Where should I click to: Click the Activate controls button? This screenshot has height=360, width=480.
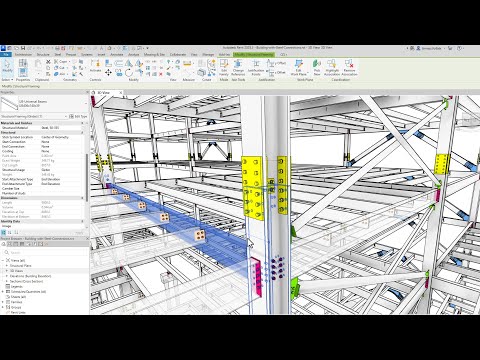tap(95, 66)
